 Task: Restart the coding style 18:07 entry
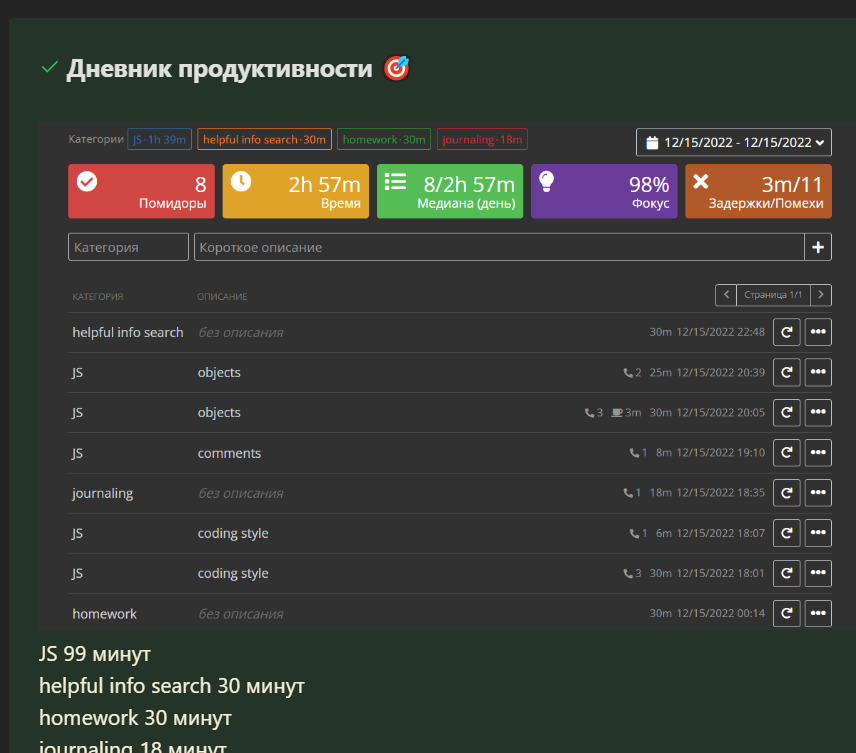pos(786,533)
